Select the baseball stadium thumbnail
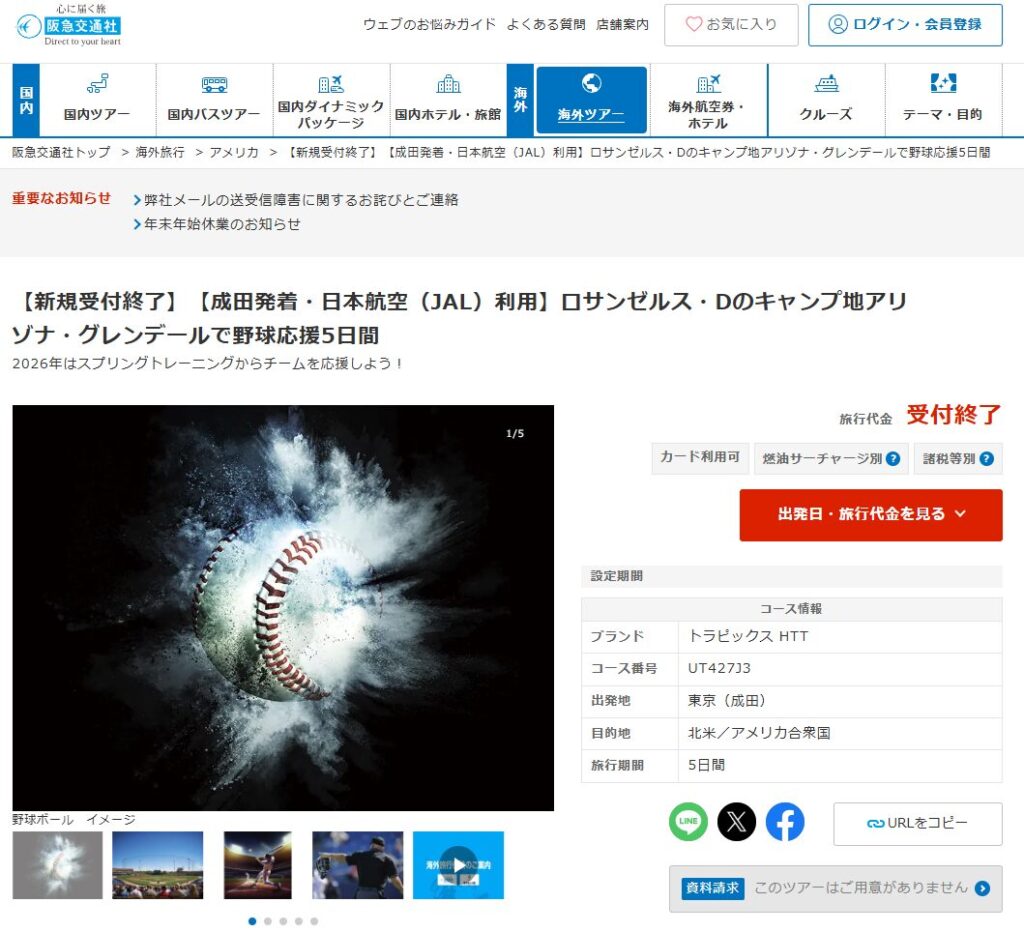The image size is (1024, 932). [157, 865]
